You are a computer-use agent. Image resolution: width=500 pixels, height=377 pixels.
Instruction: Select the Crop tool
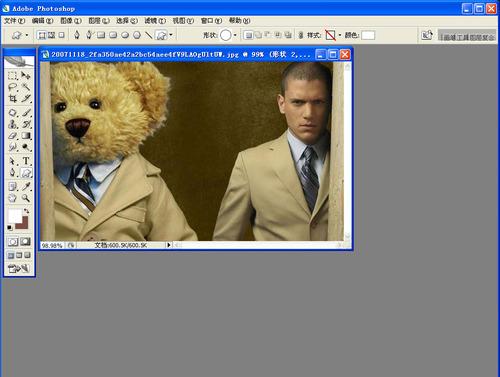pyautogui.click(x=12, y=98)
